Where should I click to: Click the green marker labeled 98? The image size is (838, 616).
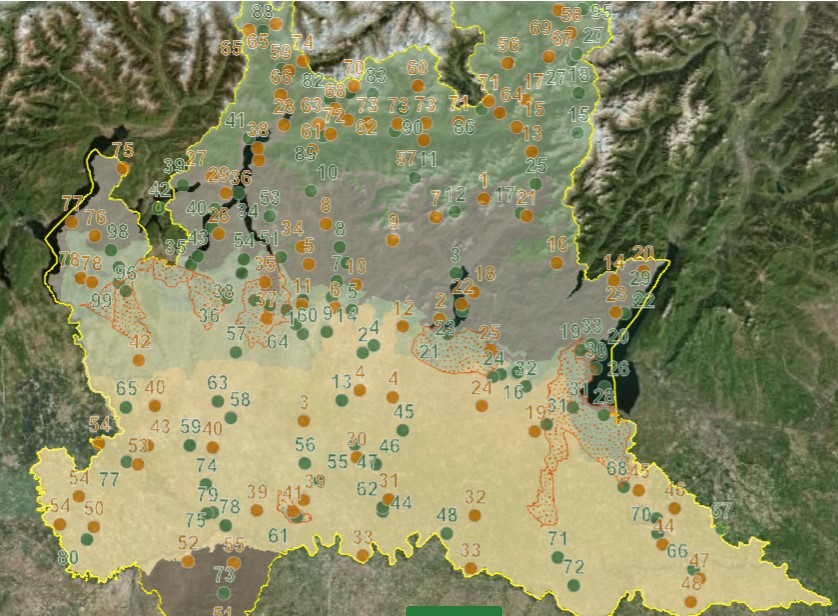(x=111, y=249)
